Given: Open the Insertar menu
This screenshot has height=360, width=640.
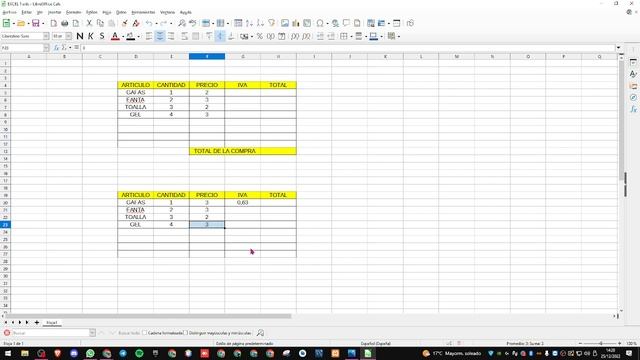Looking at the screenshot, I should tap(54, 12).
